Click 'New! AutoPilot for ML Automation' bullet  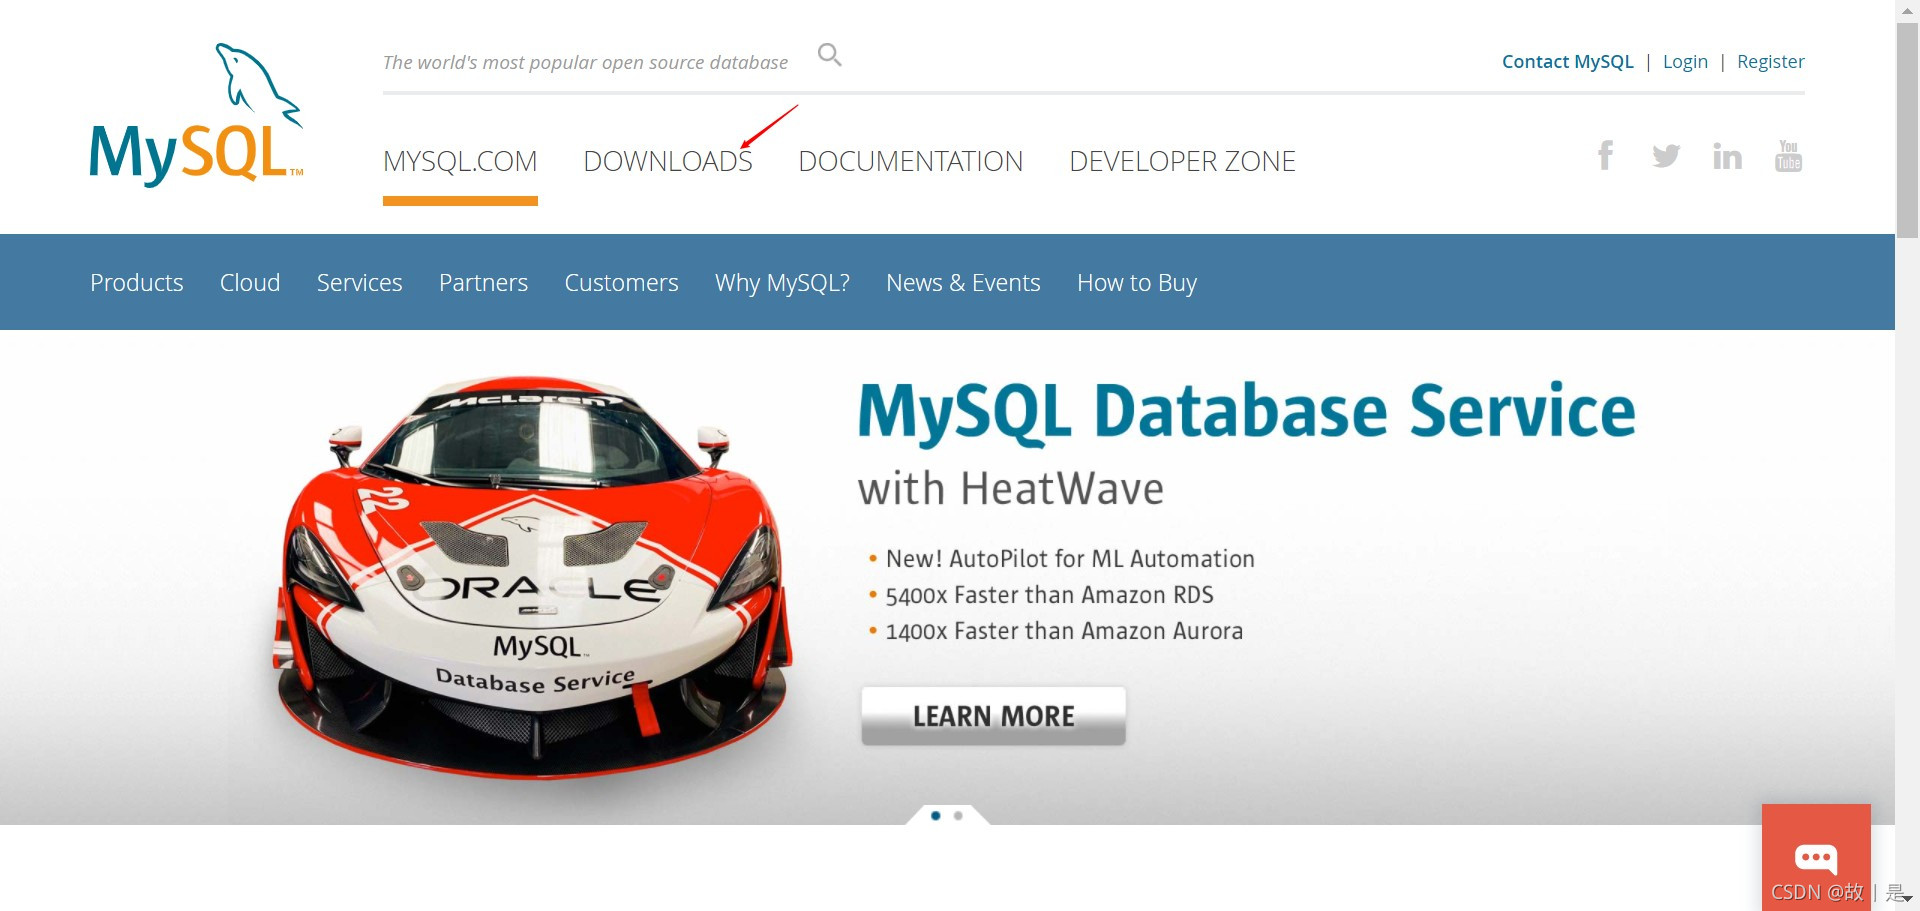pyautogui.click(x=1070, y=559)
